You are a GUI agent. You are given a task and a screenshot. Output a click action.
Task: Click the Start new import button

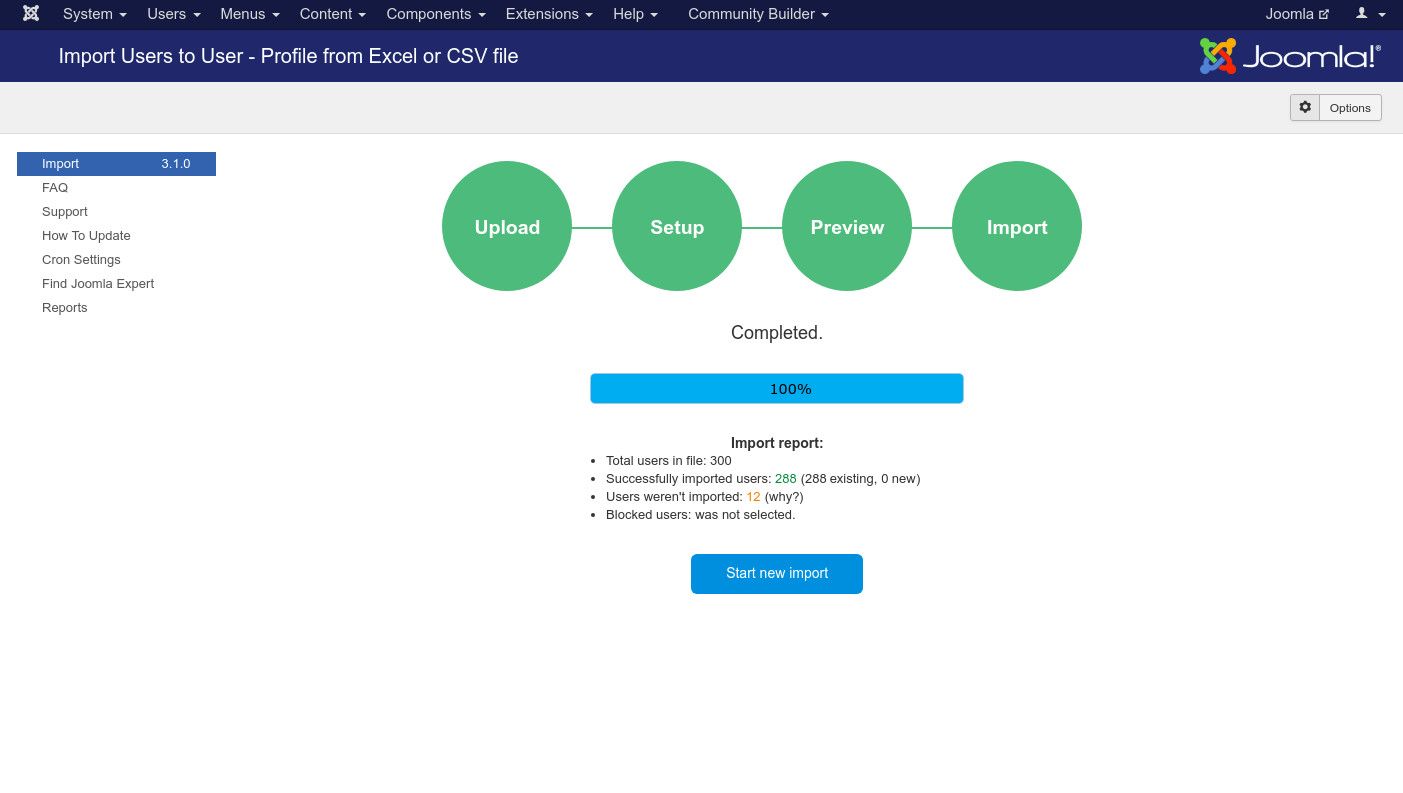777,574
